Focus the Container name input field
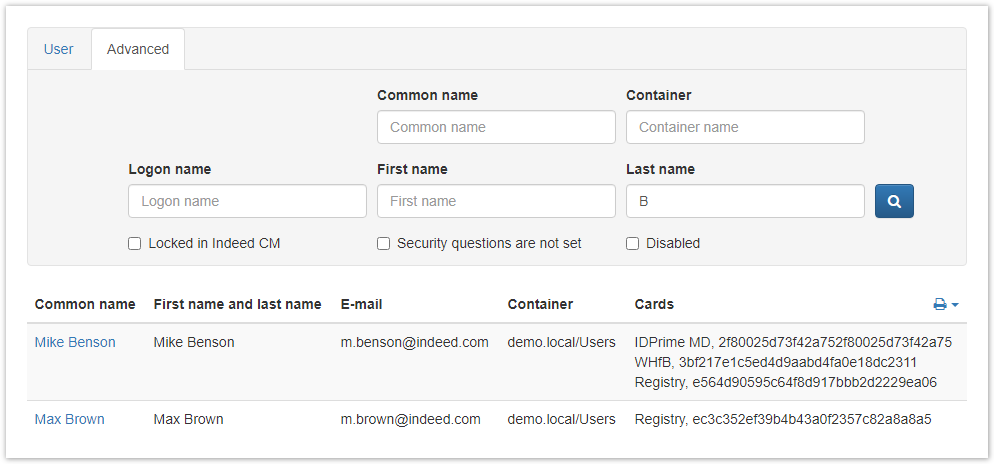Viewport: 994px width, 464px height. (x=745, y=127)
